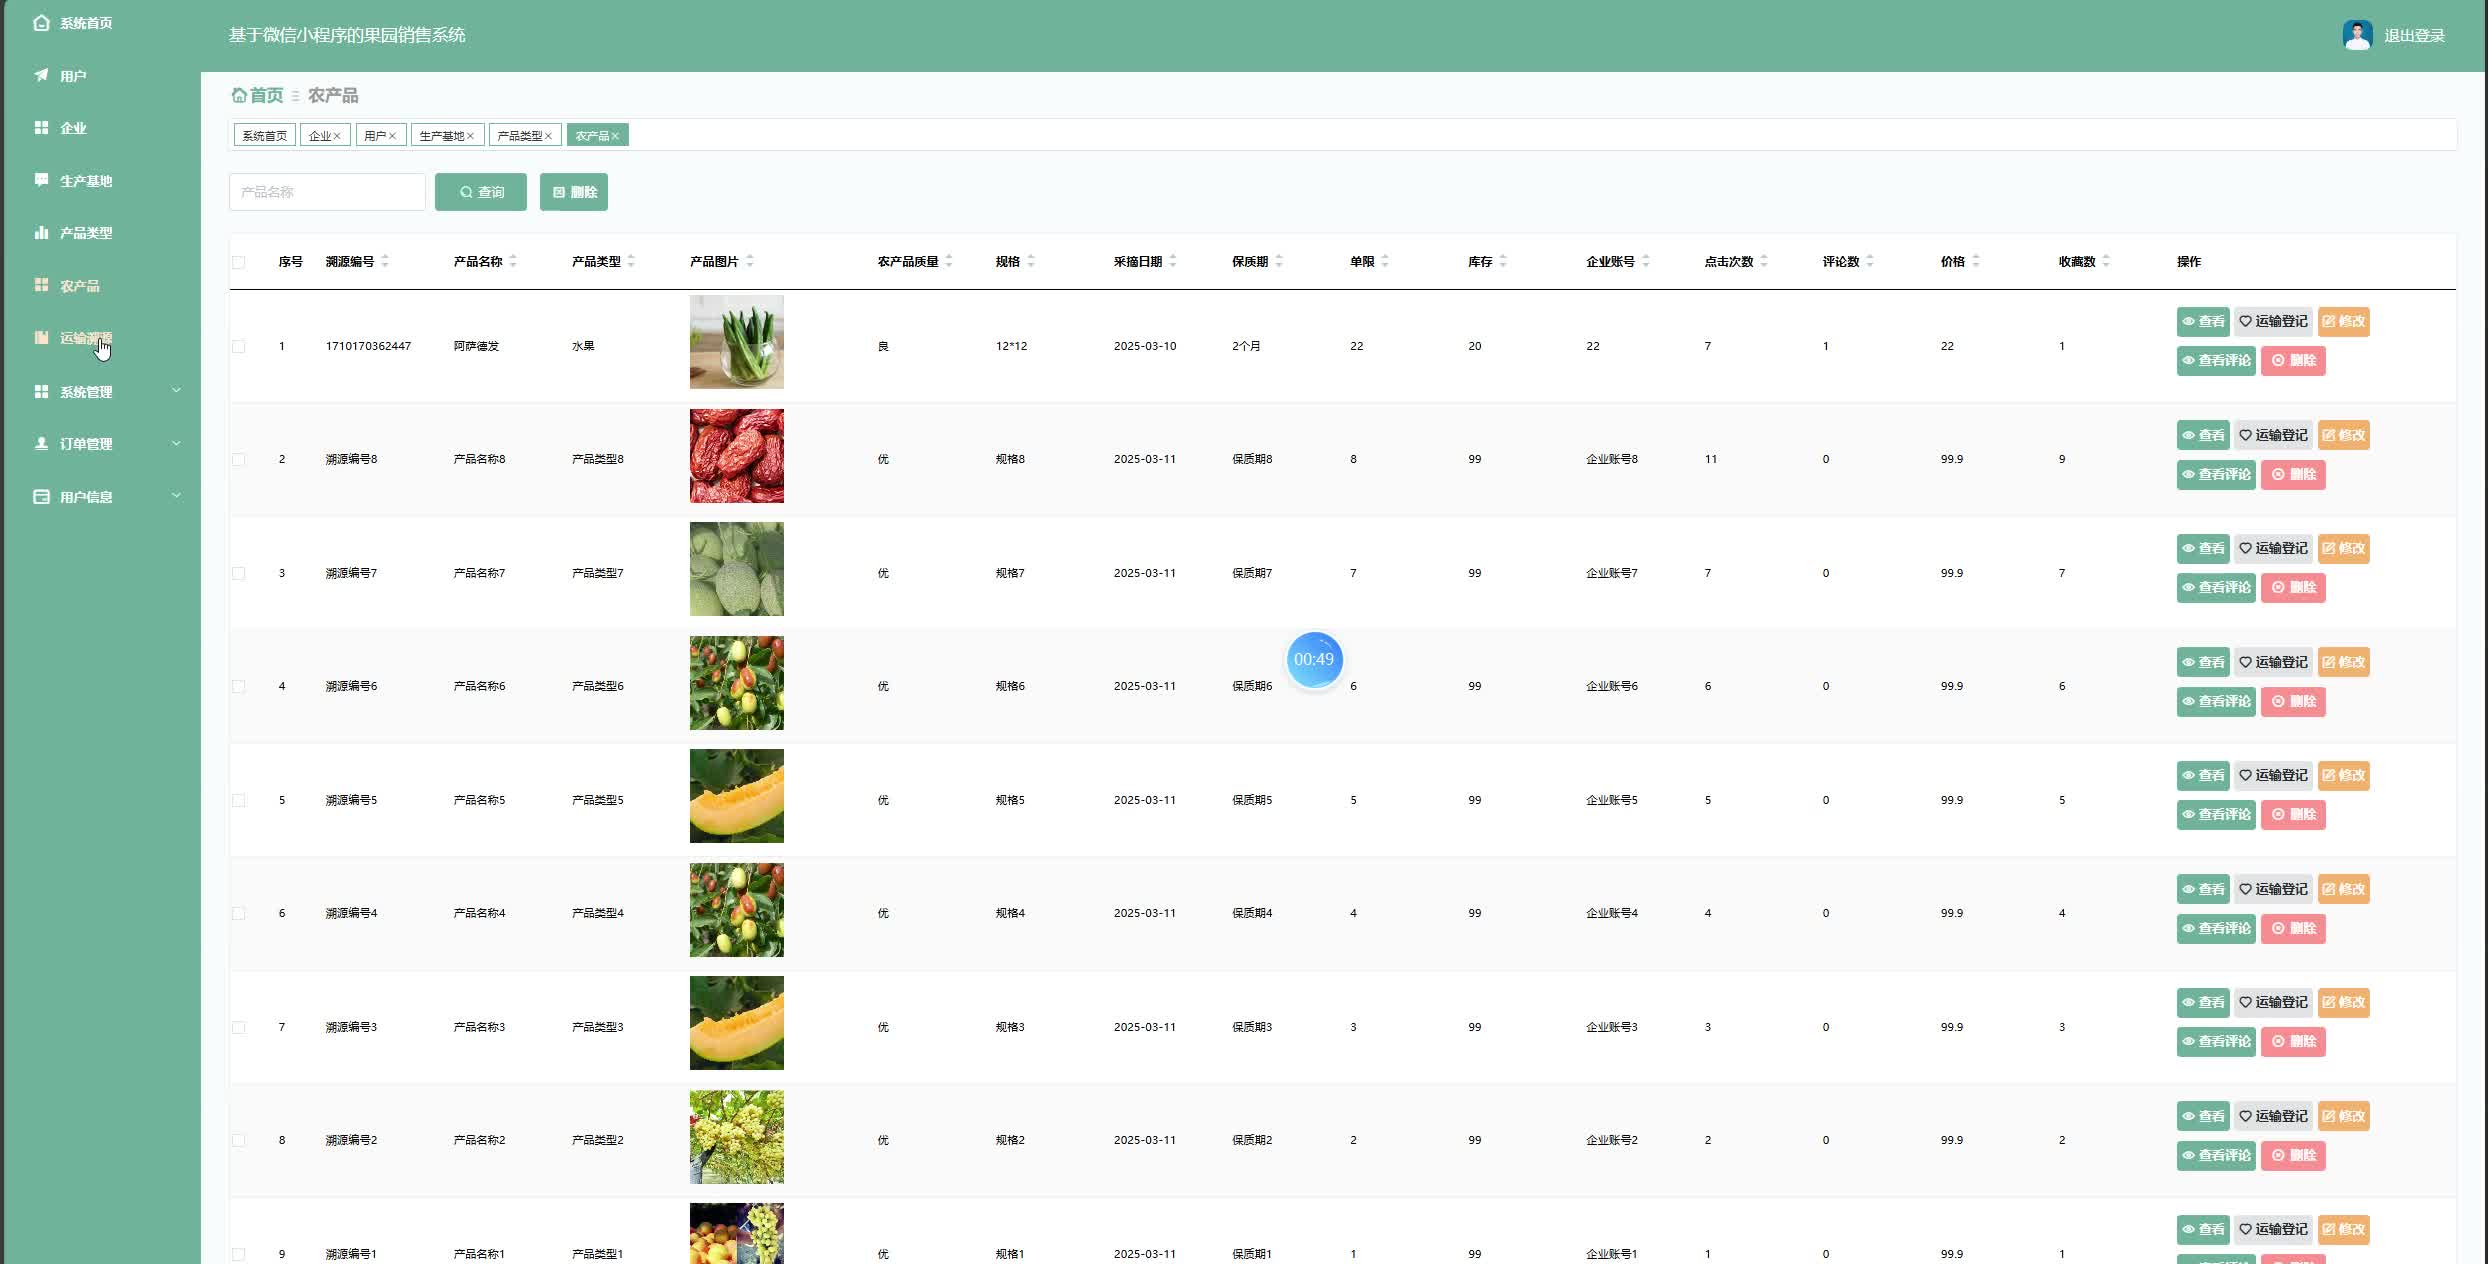Click the 产品名称 search input field
The image size is (2488, 1264).
click(x=327, y=192)
